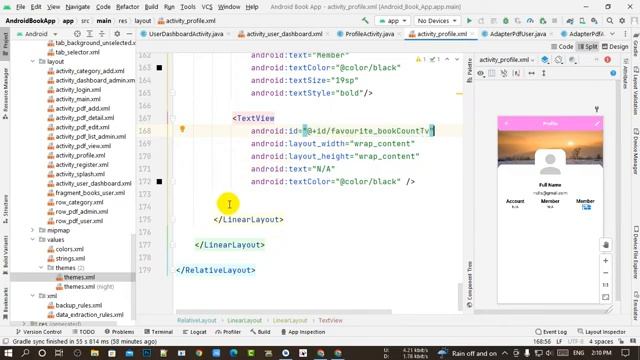Collapse the themes folder
The height and width of the screenshot is (360, 640).
41,268
